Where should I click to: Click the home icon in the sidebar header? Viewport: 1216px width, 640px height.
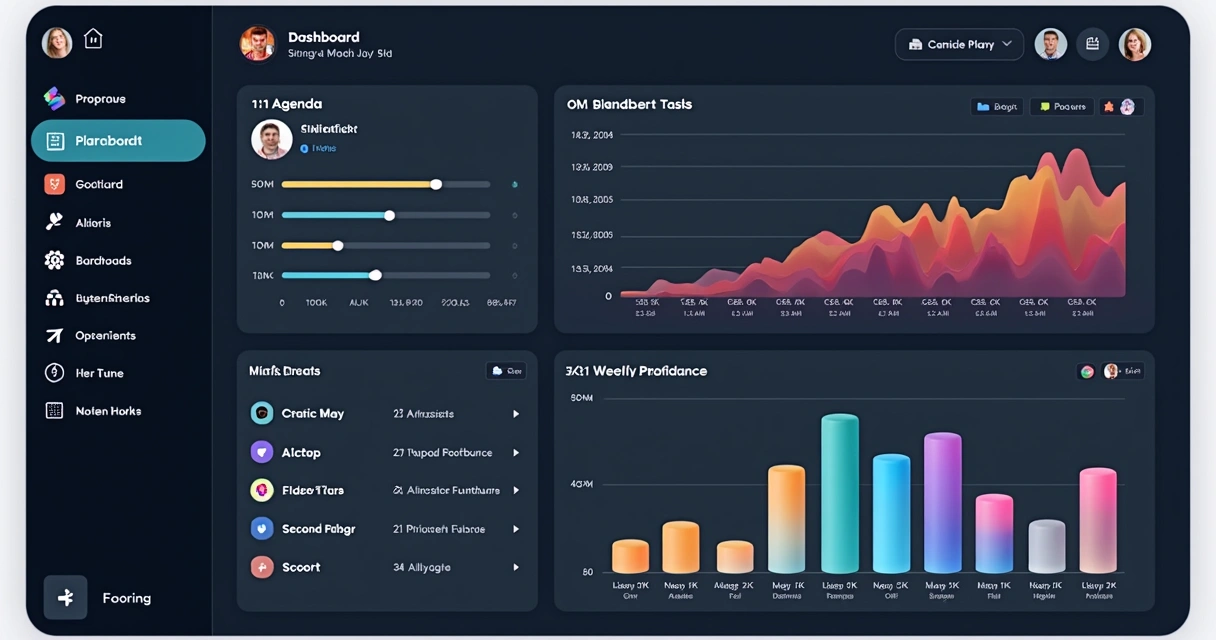click(x=93, y=39)
